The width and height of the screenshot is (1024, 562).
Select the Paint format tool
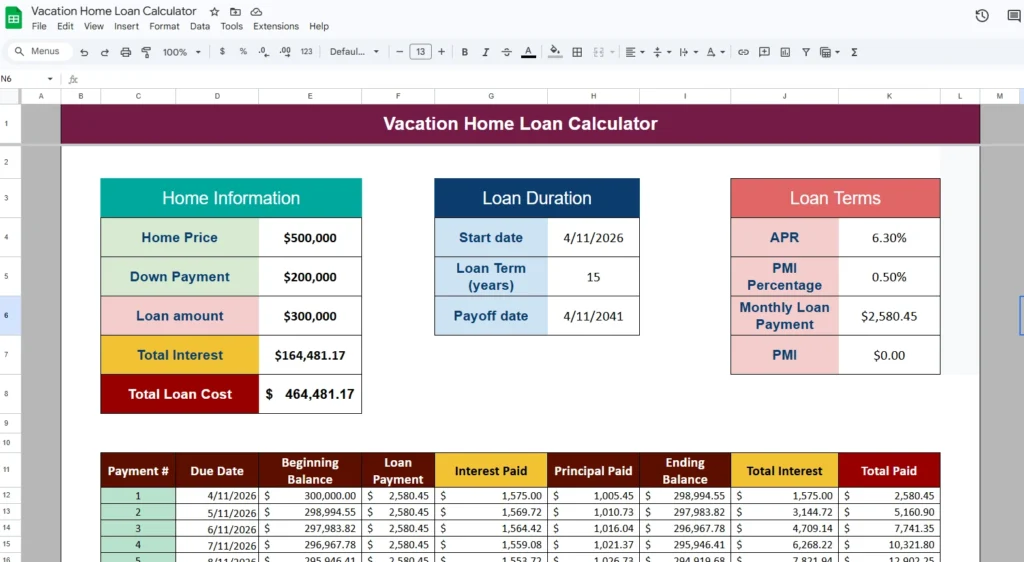(146, 52)
